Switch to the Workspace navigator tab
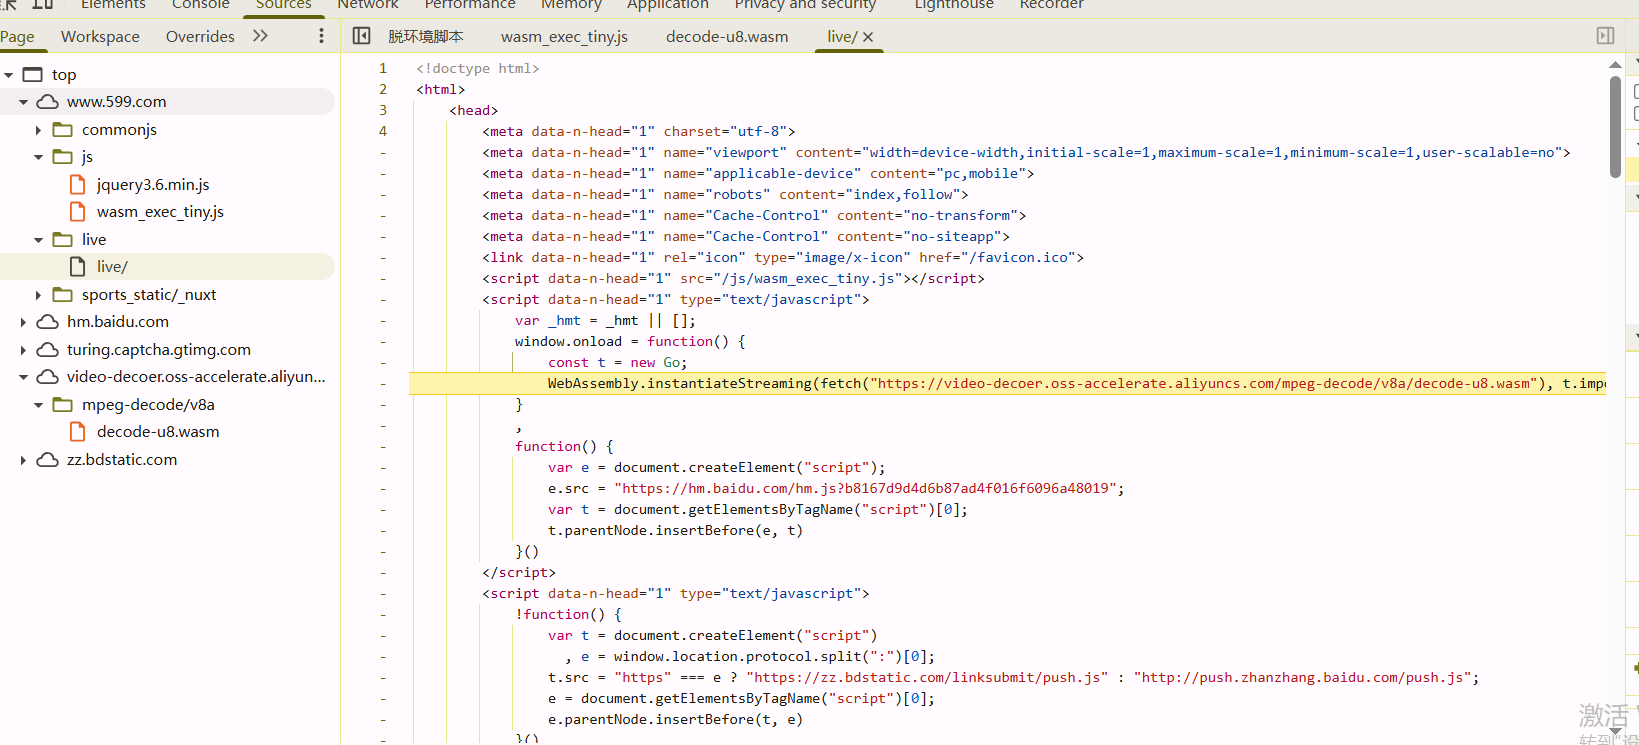The height and width of the screenshot is (745, 1639). (x=100, y=37)
